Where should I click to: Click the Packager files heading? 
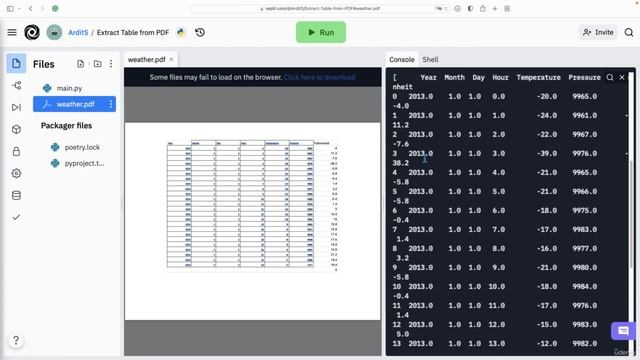click(x=66, y=126)
